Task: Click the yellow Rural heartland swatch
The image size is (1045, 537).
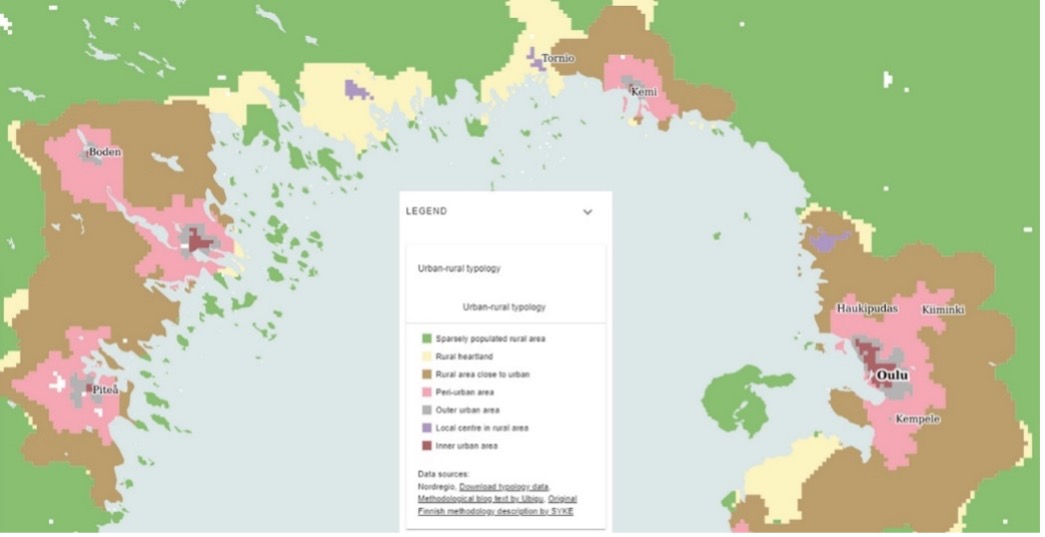Action: 427,357
